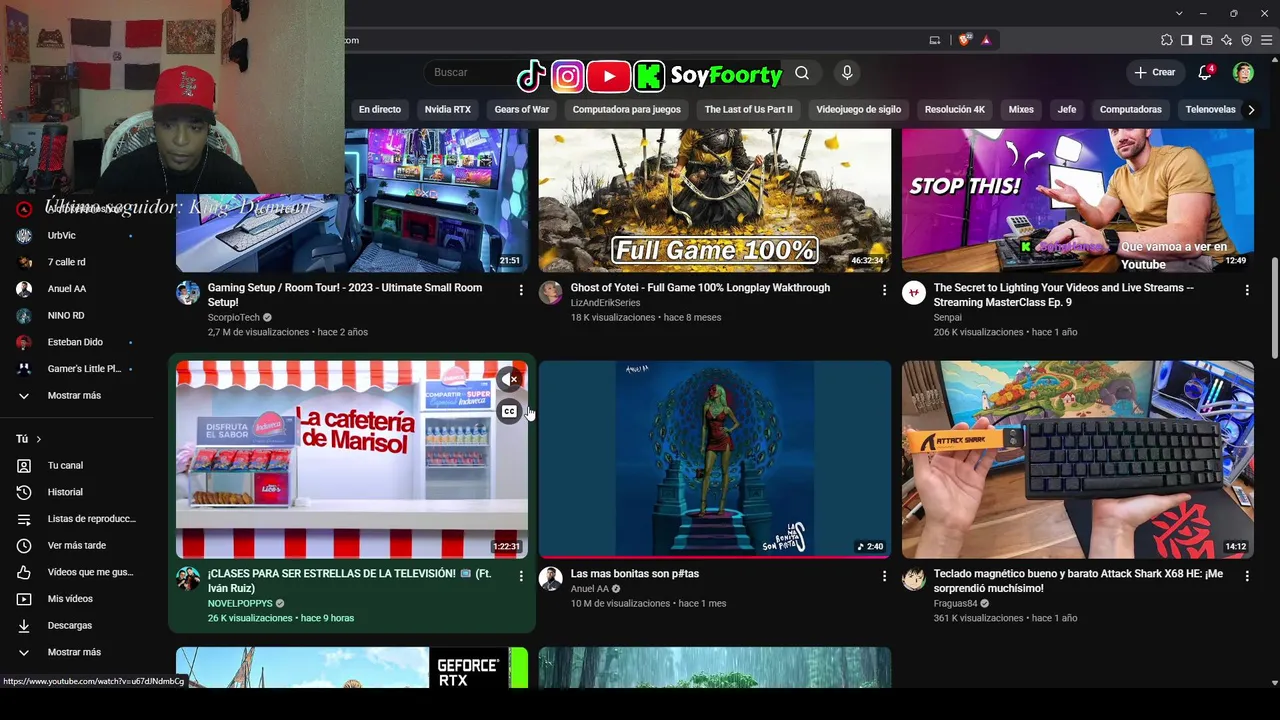The height and width of the screenshot is (720, 1280).
Task: Select the Resolución 4K chip
Action: pos(955,110)
